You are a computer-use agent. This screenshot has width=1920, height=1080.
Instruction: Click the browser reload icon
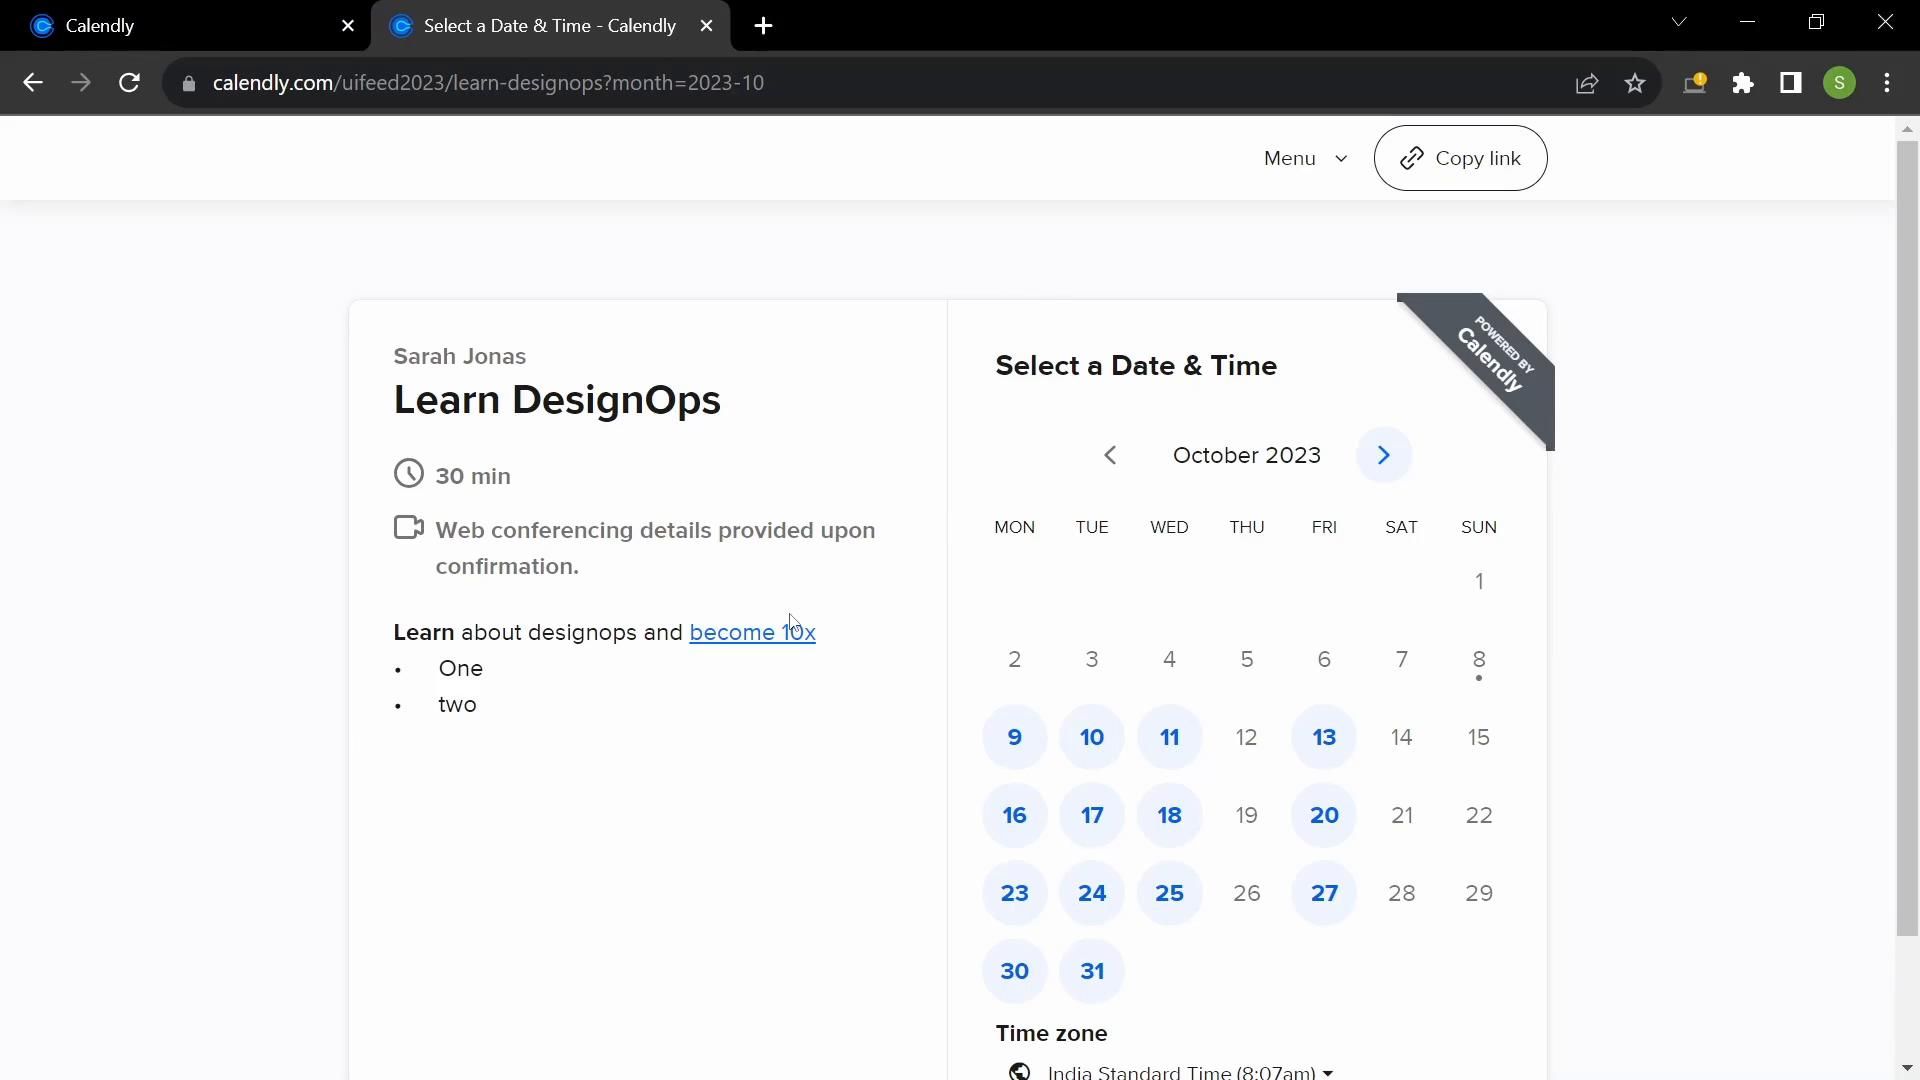pos(129,83)
